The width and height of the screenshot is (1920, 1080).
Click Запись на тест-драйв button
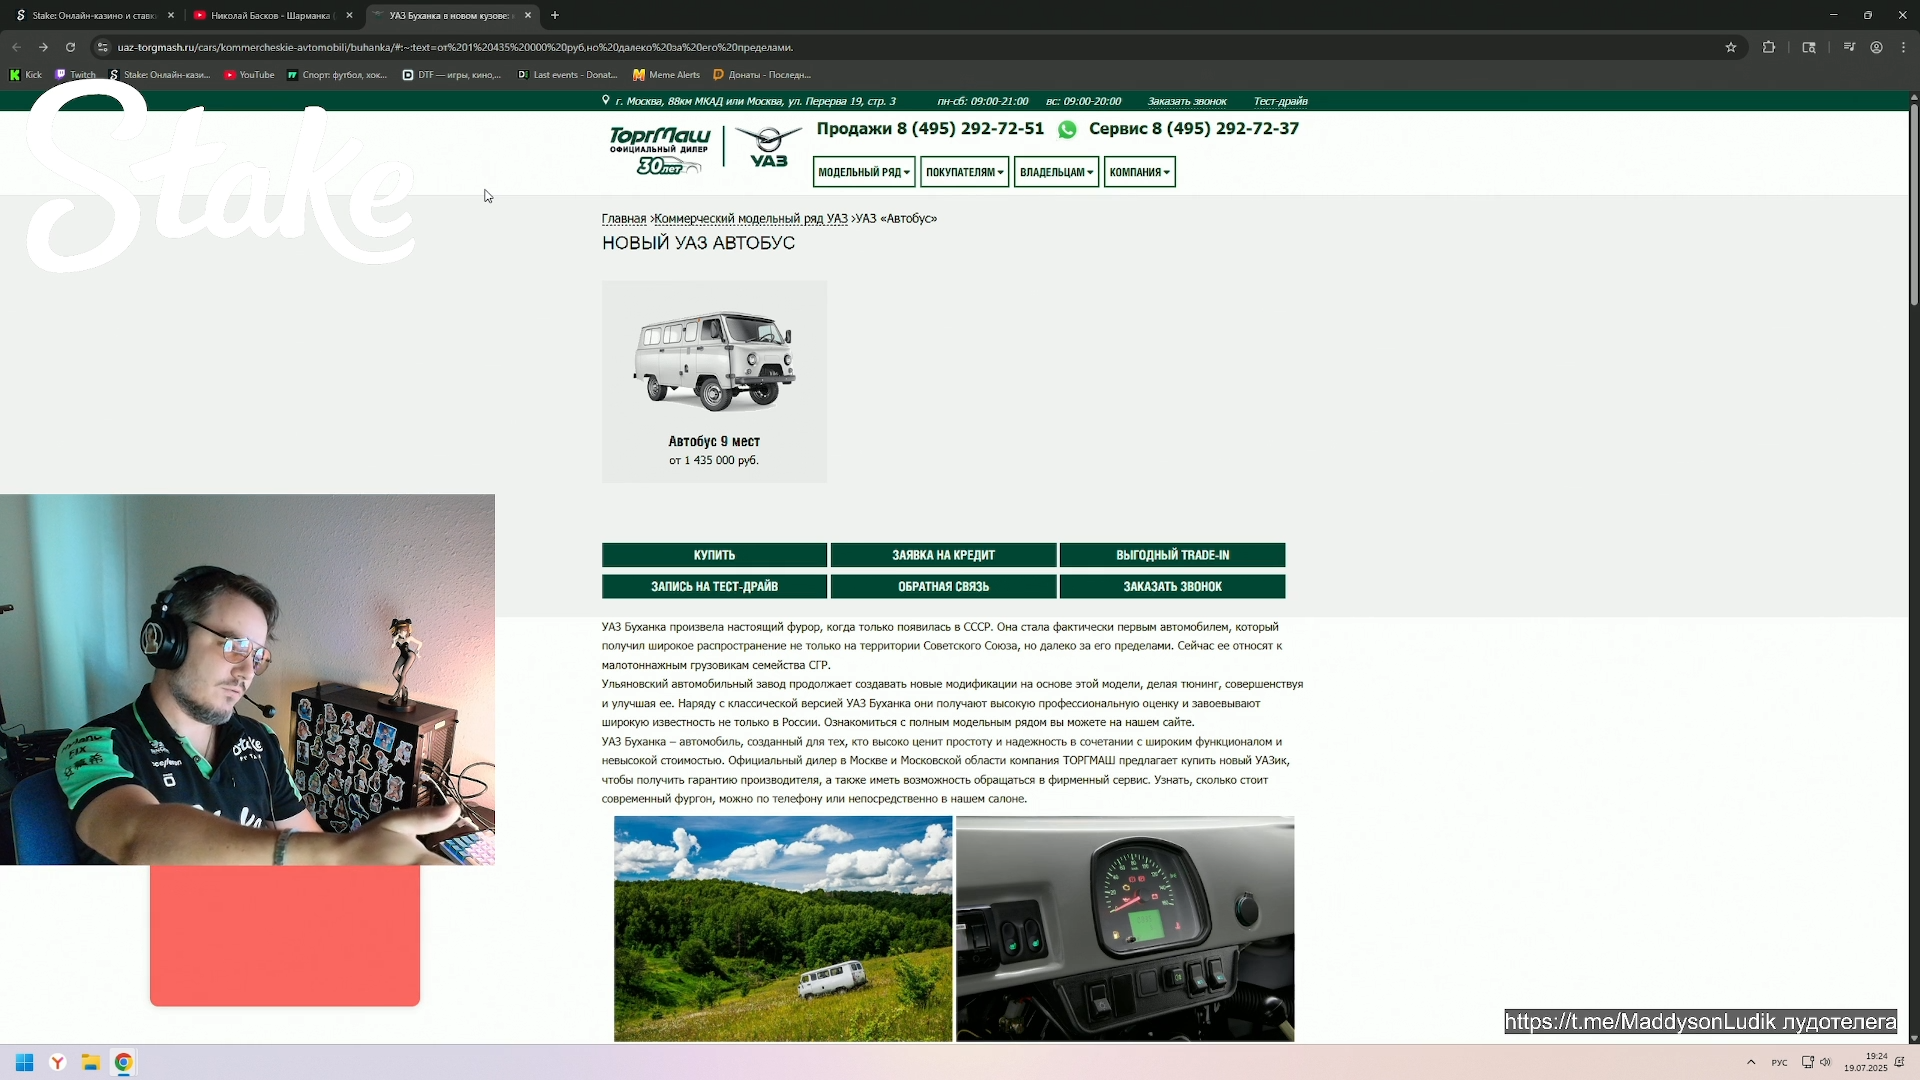(714, 587)
